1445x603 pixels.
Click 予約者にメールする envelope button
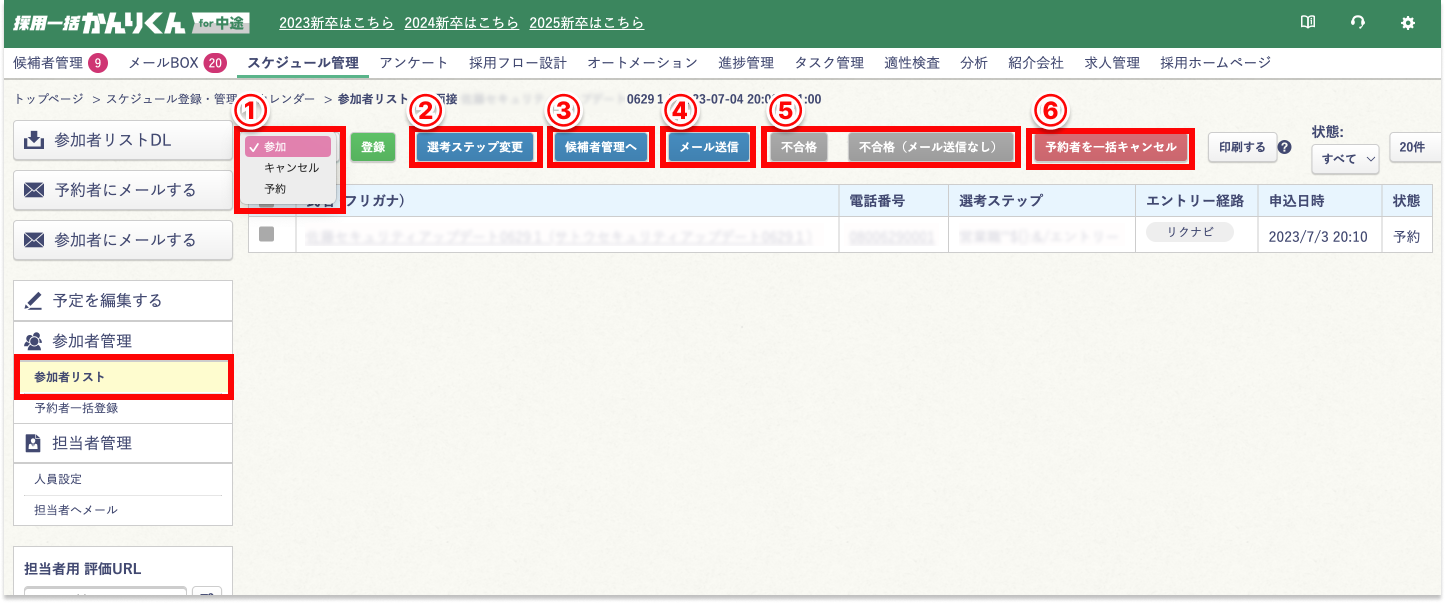(x=124, y=190)
